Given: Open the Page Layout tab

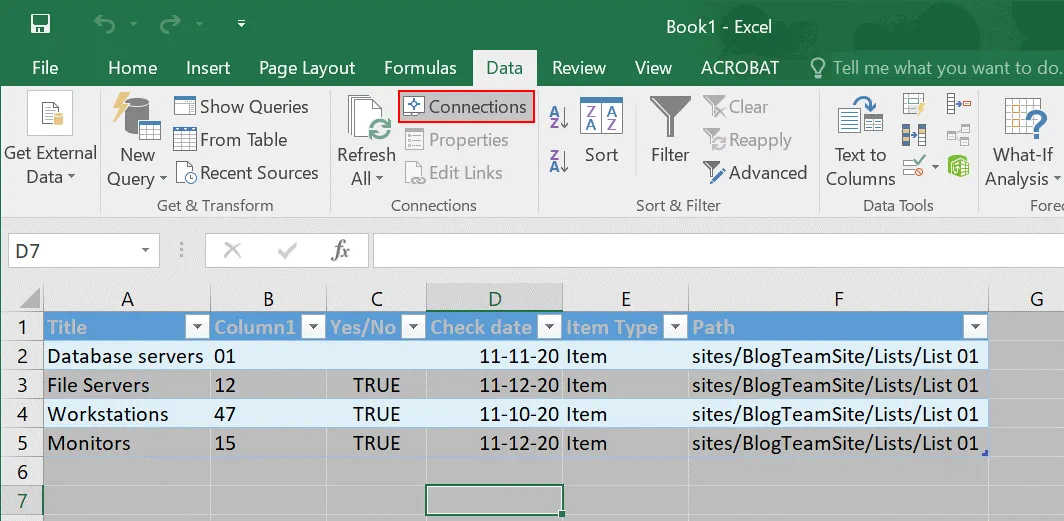Looking at the screenshot, I should click(307, 68).
